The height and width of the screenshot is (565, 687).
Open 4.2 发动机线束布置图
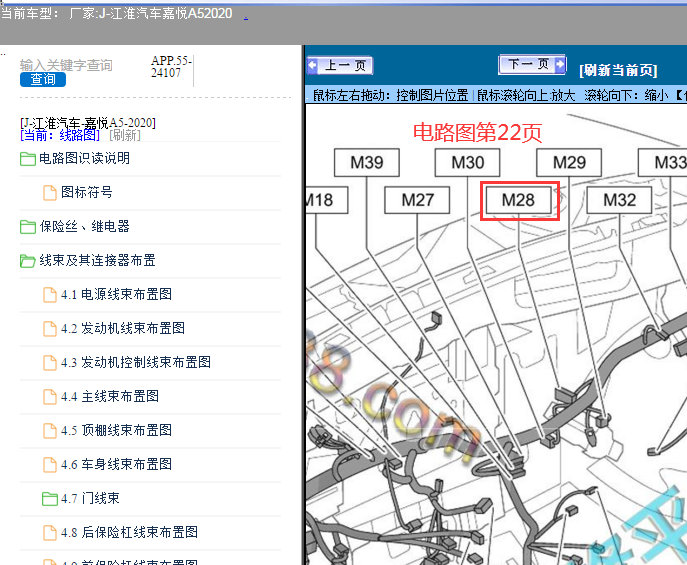[123, 328]
